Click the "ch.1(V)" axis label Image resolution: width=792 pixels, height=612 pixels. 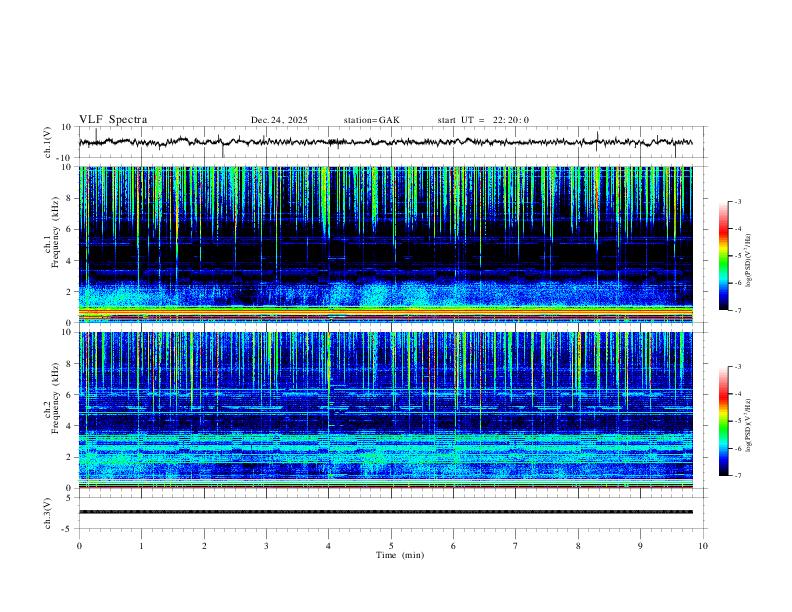[47, 142]
